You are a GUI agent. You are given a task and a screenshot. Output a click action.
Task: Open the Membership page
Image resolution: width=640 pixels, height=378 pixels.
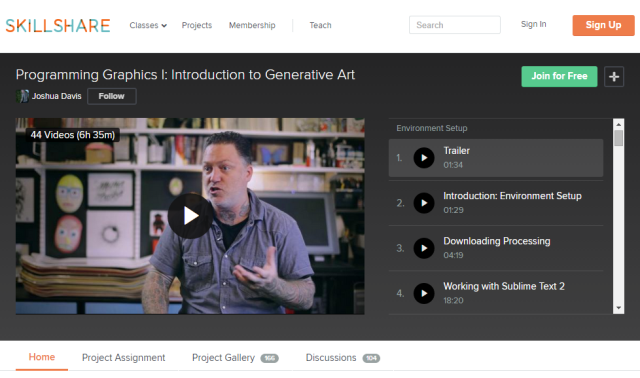pos(252,25)
